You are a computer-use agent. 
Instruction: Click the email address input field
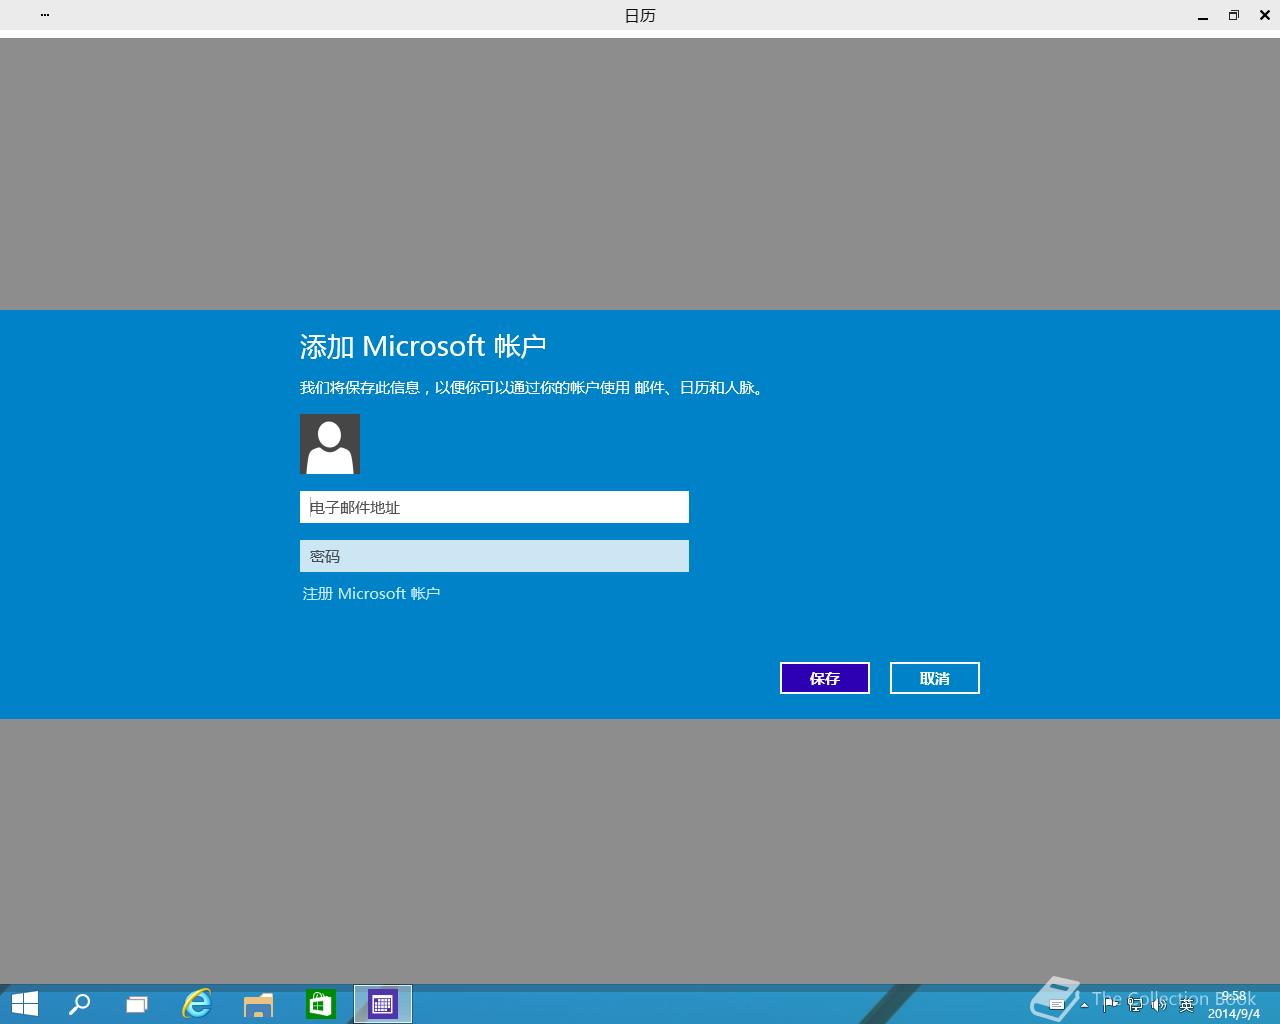click(x=494, y=507)
